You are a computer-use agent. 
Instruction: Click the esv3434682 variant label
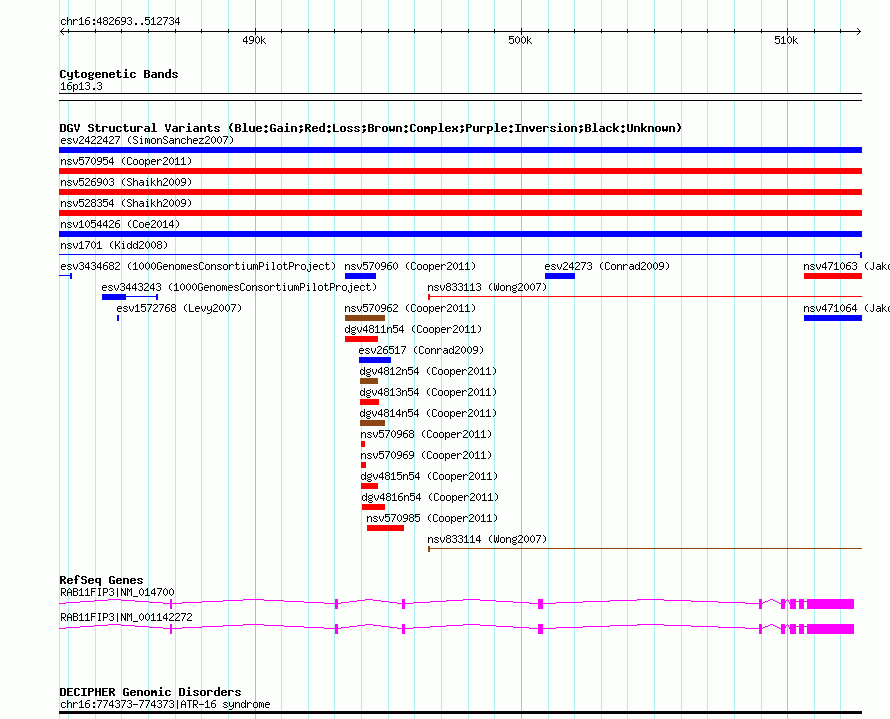[198, 266]
